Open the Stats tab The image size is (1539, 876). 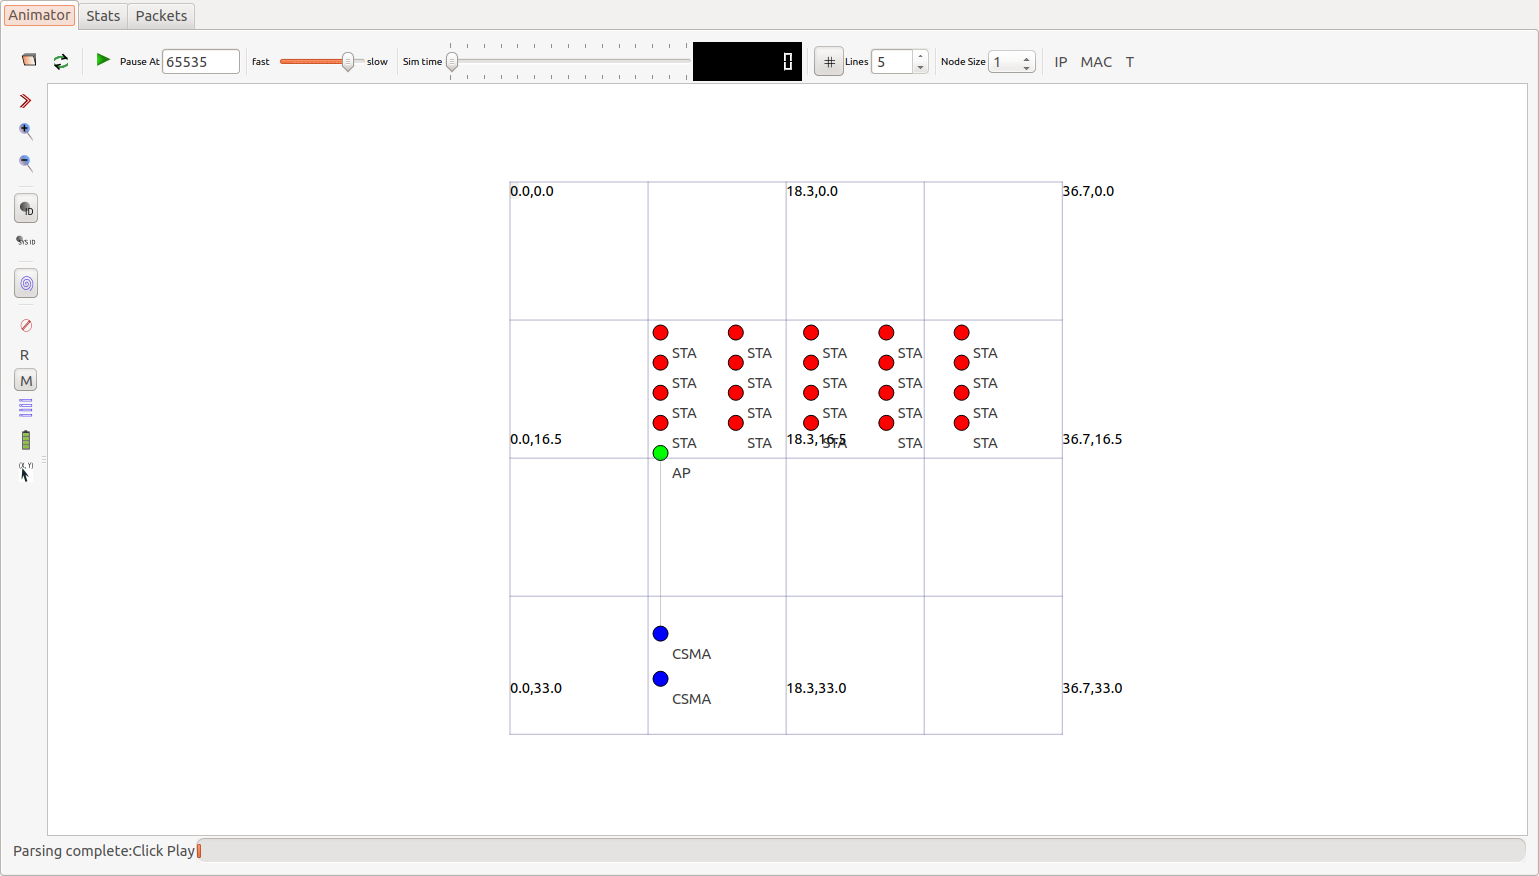point(103,16)
